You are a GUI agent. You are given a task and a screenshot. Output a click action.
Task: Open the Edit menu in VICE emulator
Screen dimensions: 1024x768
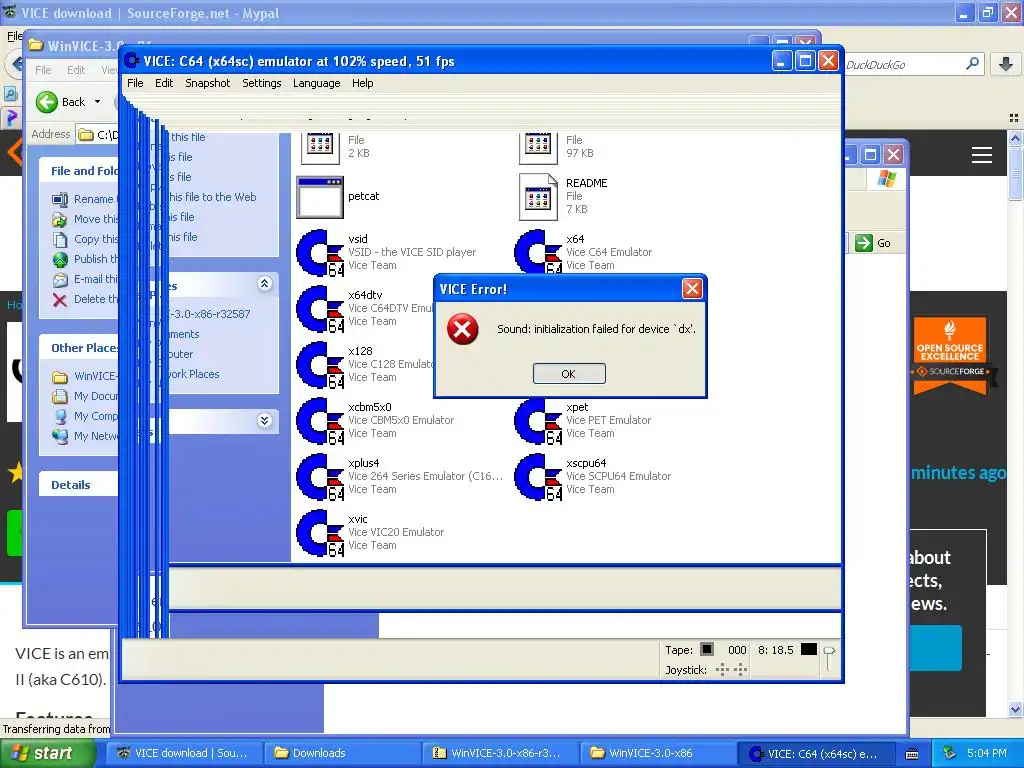164,83
